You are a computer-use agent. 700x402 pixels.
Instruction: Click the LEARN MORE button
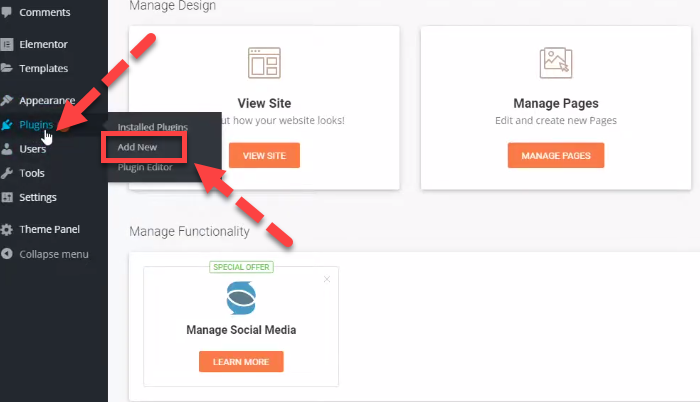coord(241,361)
